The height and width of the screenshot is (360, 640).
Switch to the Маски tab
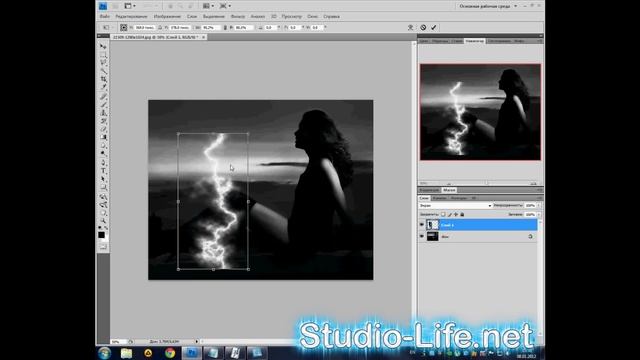(x=449, y=190)
